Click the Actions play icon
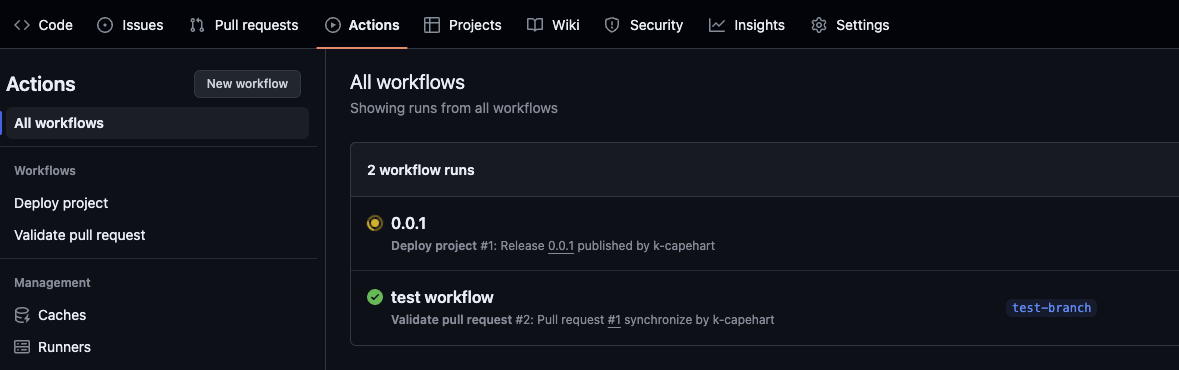Screen dimensions: 1179x370 click(332, 25)
